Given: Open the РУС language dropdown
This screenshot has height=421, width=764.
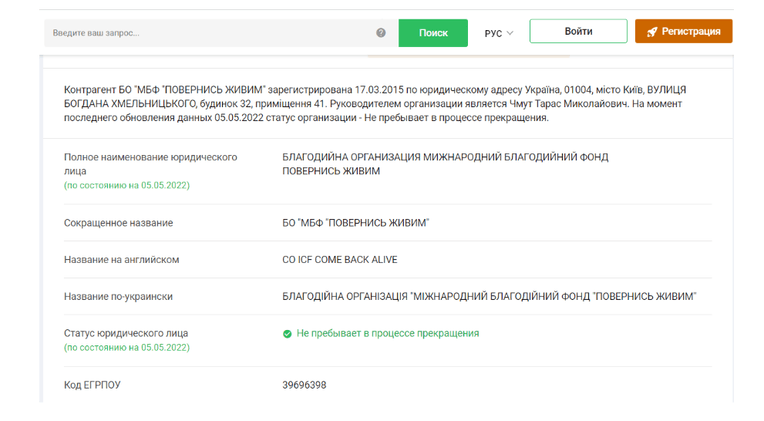Looking at the screenshot, I should coord(498,33).
